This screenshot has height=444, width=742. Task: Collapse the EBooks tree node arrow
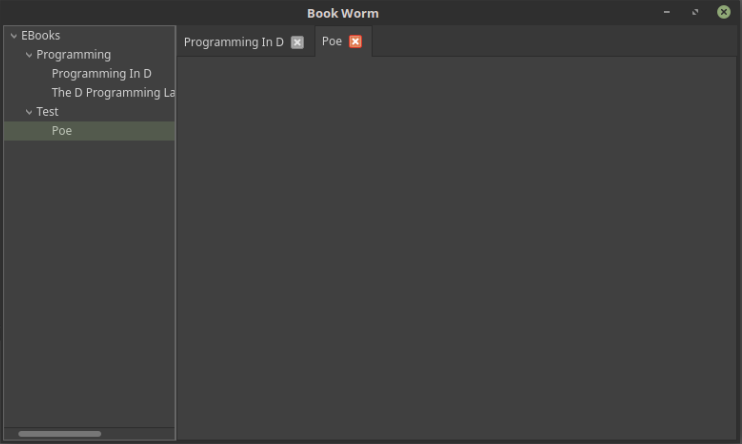point(13,36)
